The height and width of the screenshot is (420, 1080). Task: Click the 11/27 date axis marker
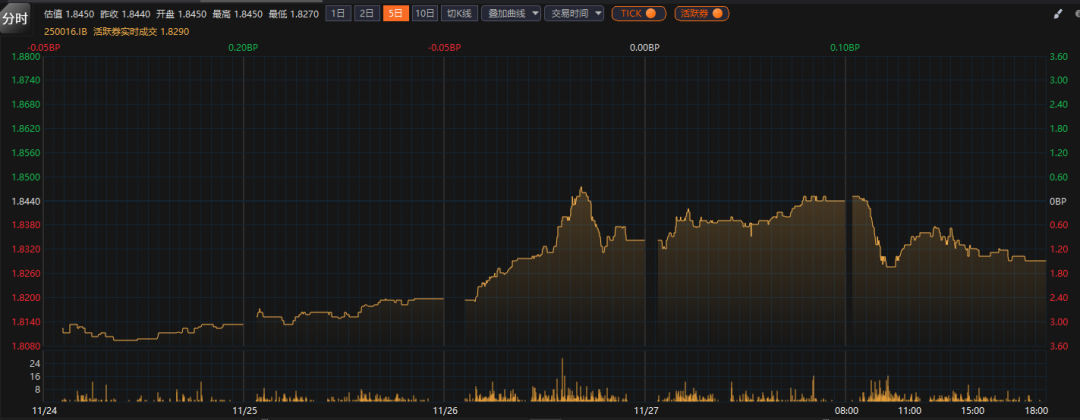point(646,410)
